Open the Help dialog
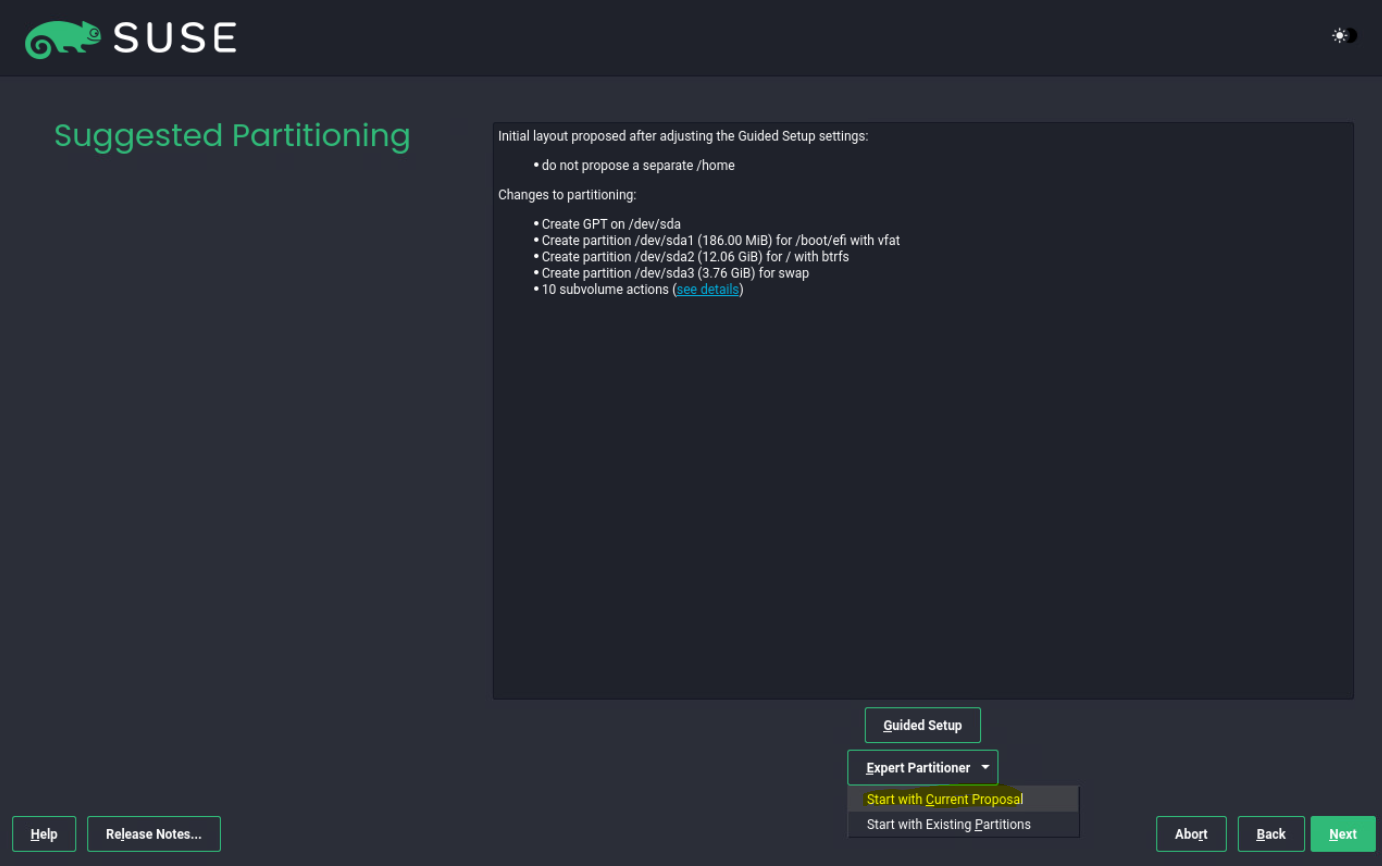This screenshot has width=1382, height=866. [44, 834]
